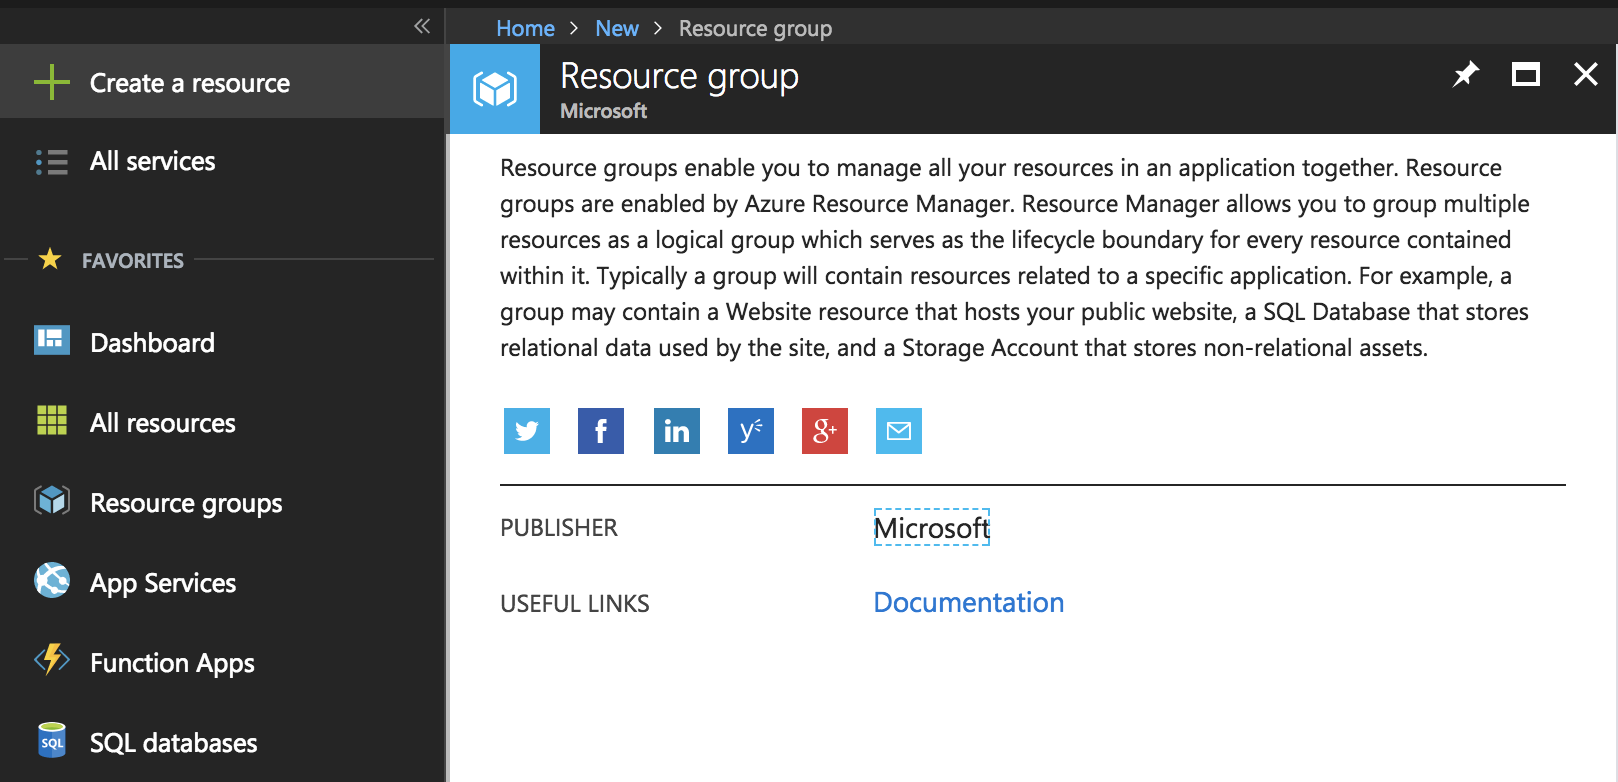Click the Resource group header cube icon
1618x782 pixels.
495,89
